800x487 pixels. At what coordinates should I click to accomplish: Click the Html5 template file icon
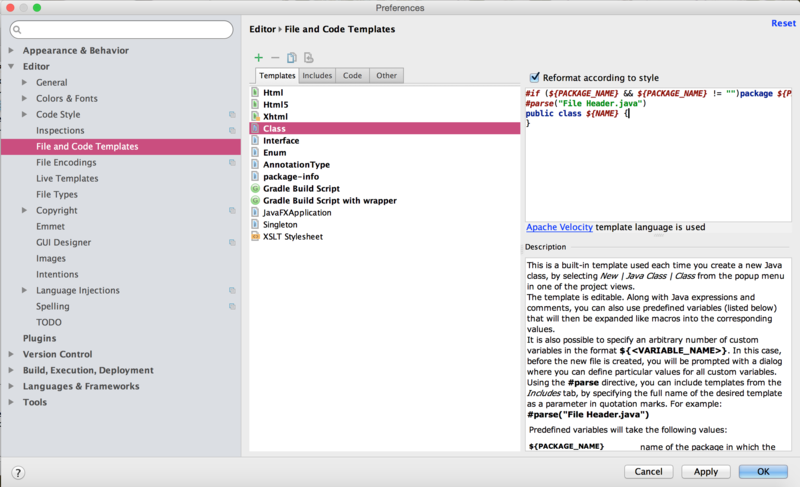click(x=255, y=105)
